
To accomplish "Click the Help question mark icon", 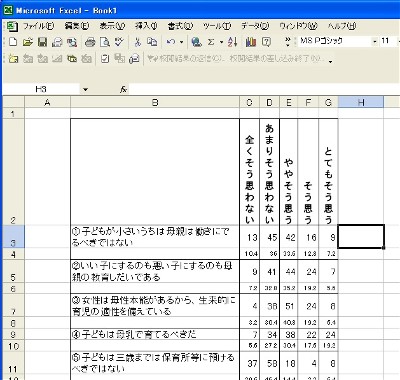I will pyautogui.click(x=266, y=42).
